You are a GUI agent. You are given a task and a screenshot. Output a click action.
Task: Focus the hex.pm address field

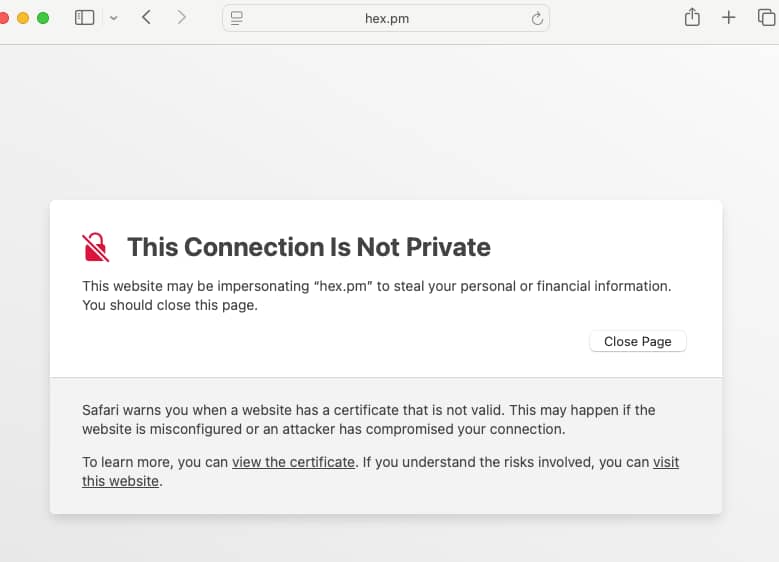pos(387,18)
